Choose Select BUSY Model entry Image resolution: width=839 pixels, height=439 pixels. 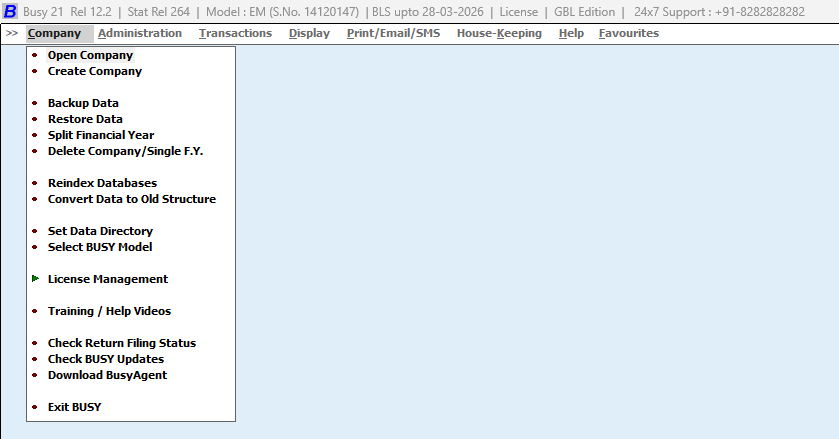point(100,247)
